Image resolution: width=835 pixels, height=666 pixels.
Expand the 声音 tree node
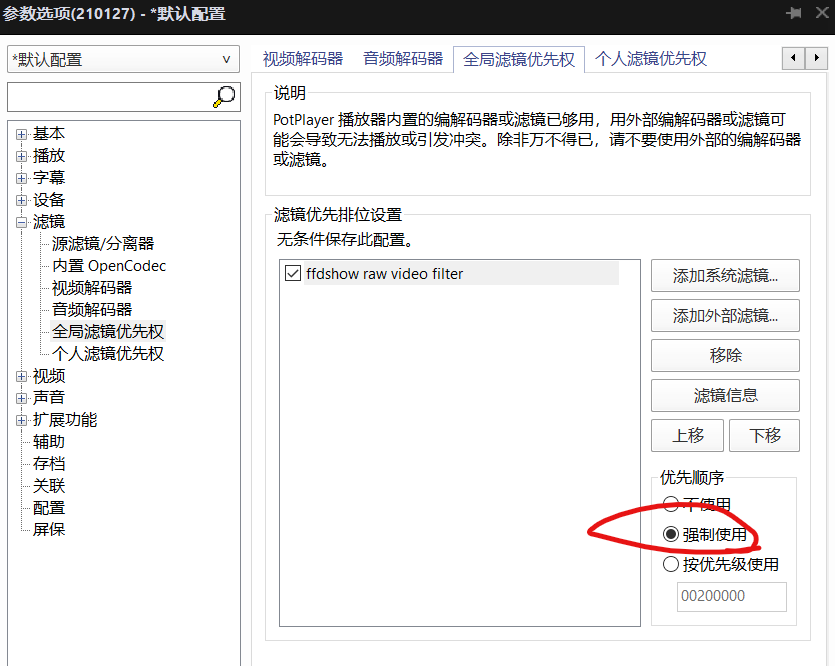pos(21,398)
